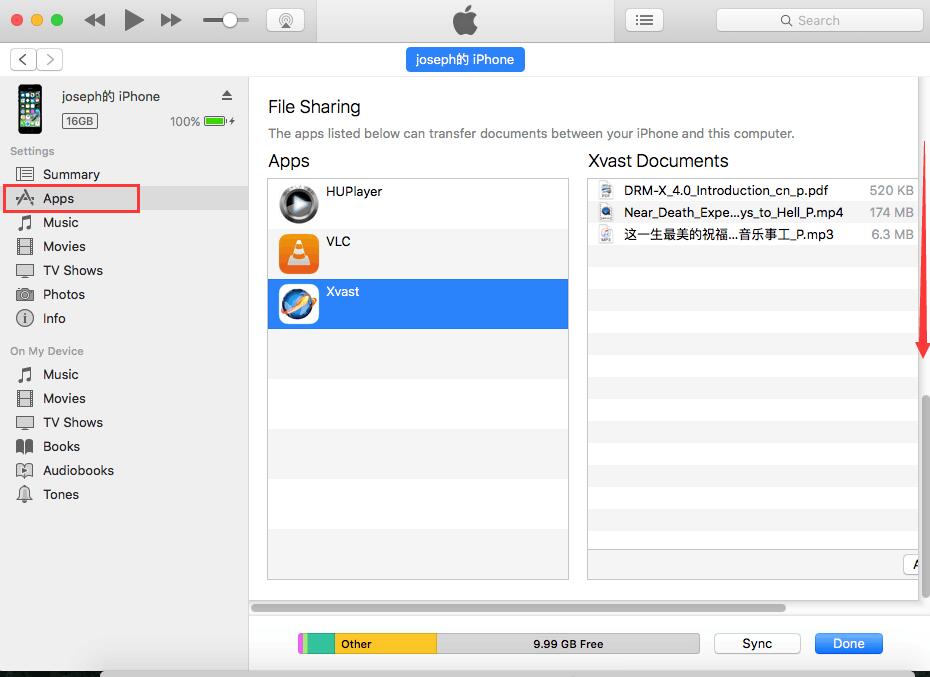Open the AirPlay output menu

point(285,20)
